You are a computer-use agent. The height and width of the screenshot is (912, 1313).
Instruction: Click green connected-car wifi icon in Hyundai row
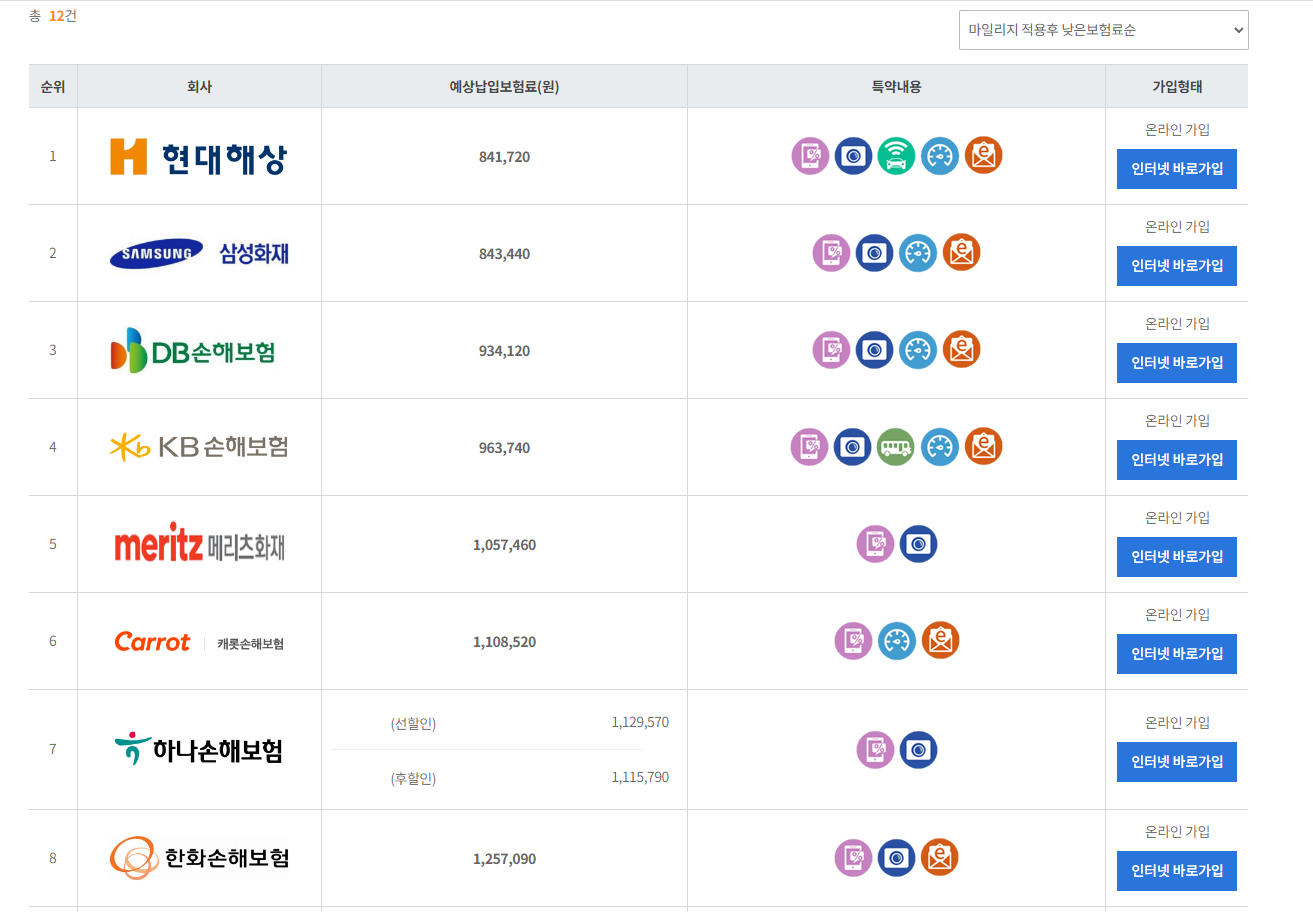[x=897, y=156]
